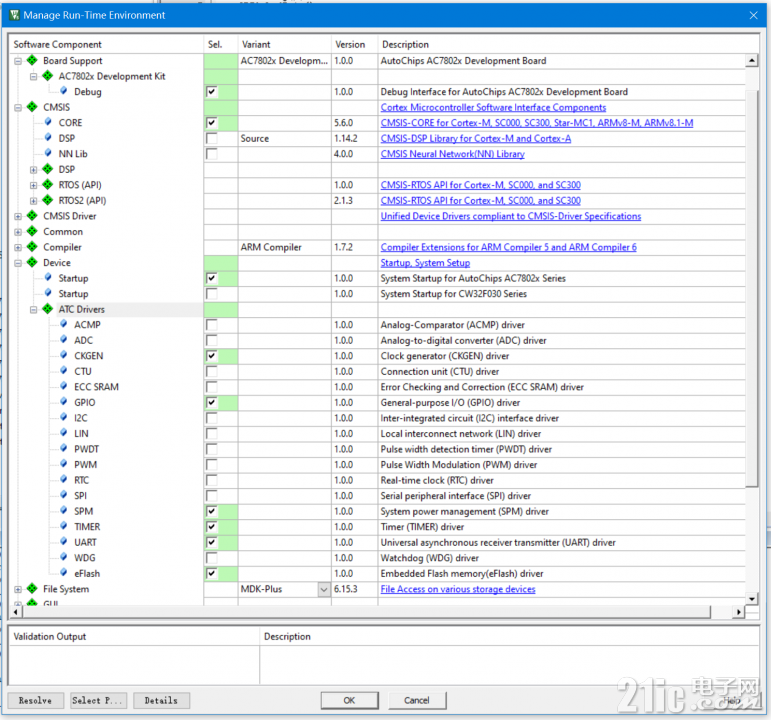Click the ADC driver component icon
771x720 pixels.
coord(63,340)
